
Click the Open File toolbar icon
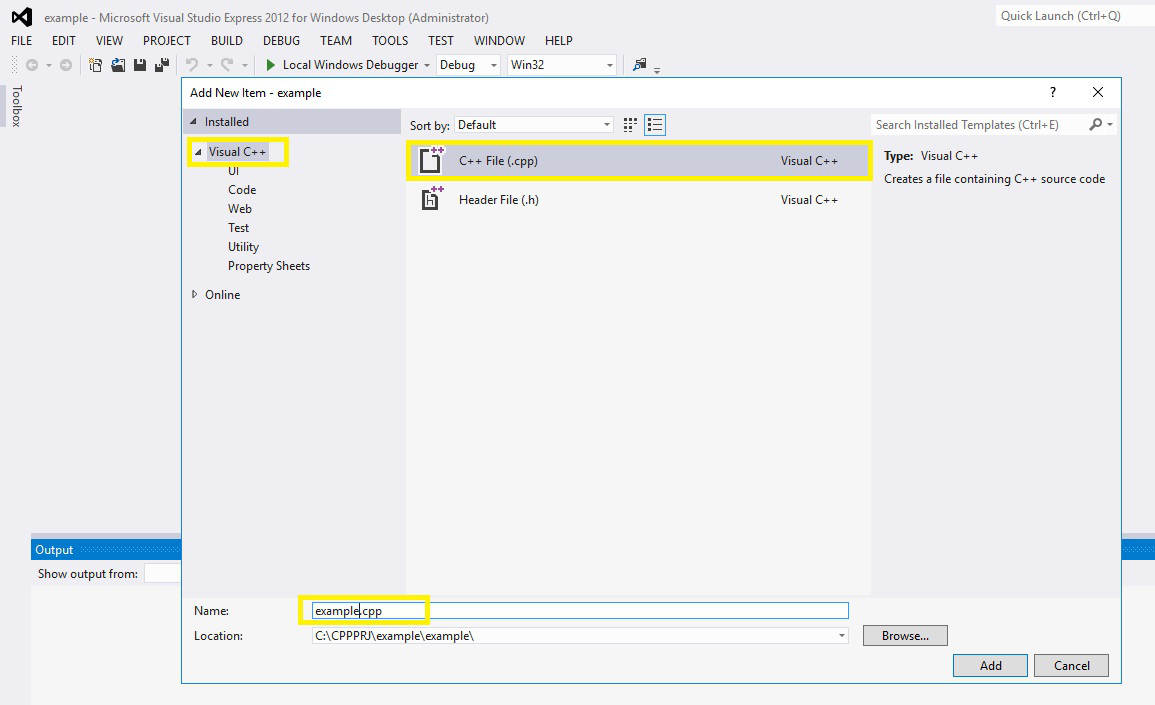coord(118,66)
